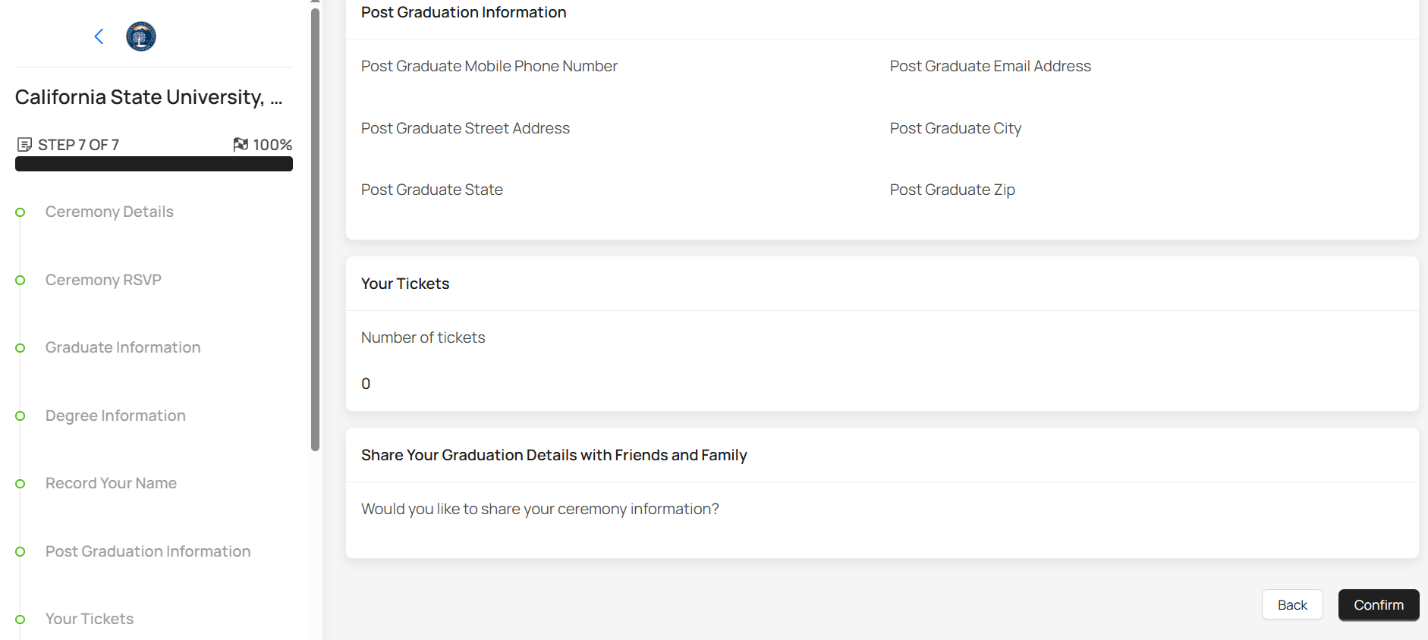Click the blue back chevron arrow
1428x640 pixels.
(98, 36)
